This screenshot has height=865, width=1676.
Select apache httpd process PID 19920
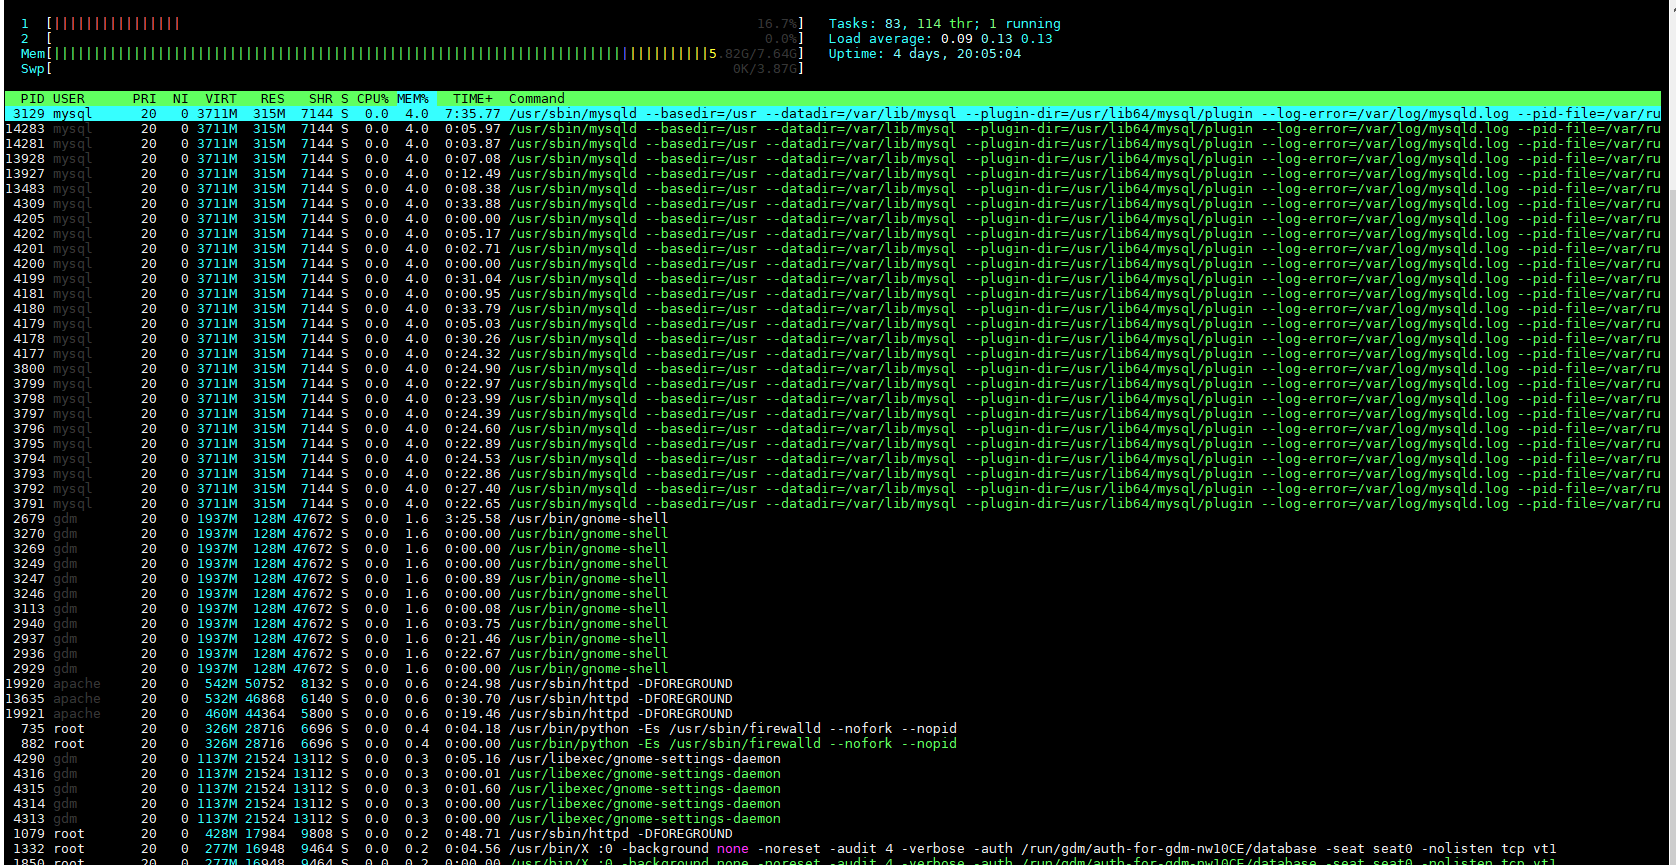pos(833,684)
